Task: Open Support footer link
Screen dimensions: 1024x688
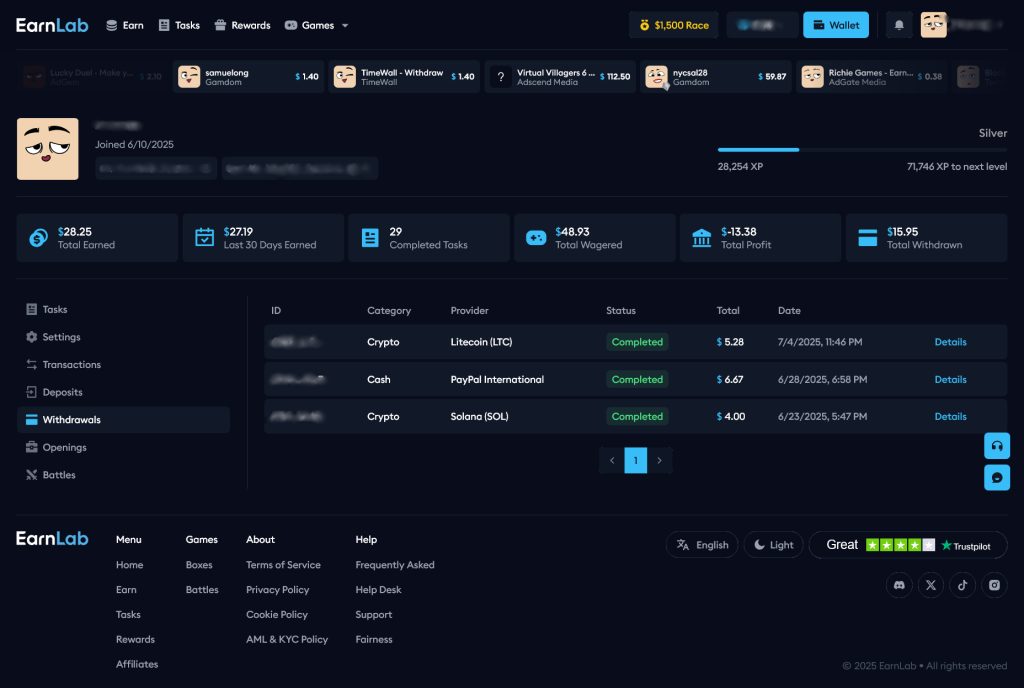Action: tap(374, 614)
